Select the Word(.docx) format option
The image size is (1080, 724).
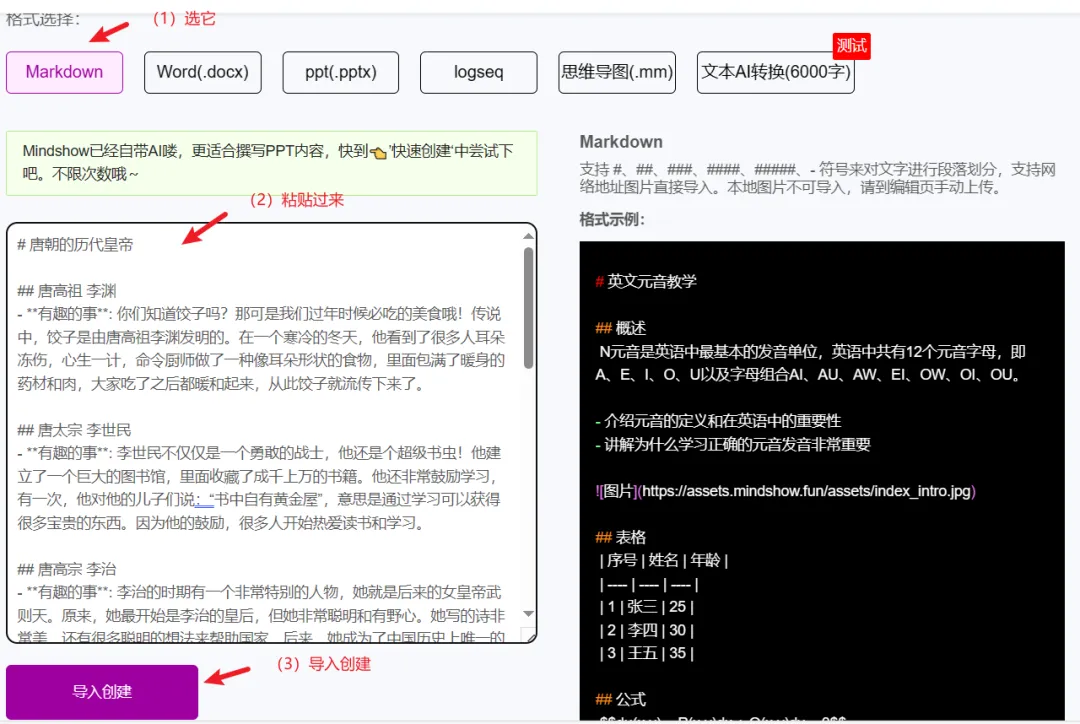(x=202, y=72)
